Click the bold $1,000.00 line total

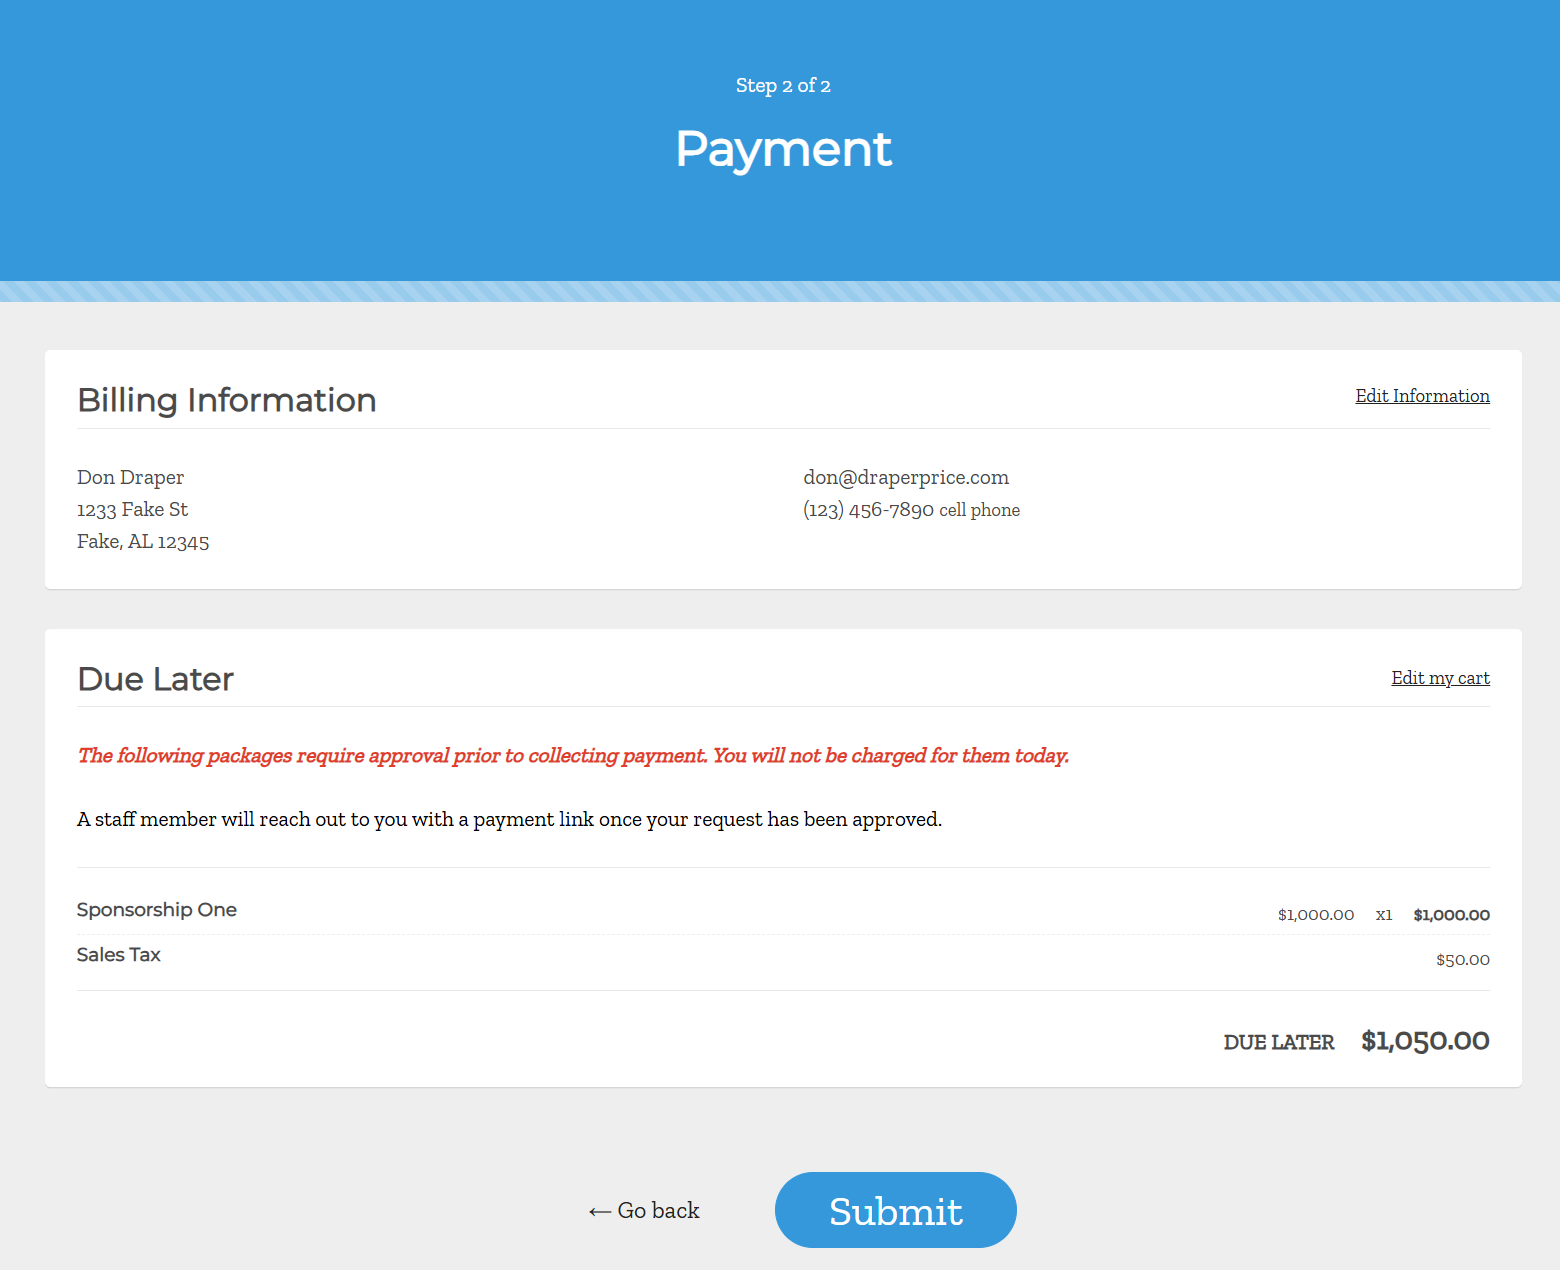click(x=1451, y=915)
